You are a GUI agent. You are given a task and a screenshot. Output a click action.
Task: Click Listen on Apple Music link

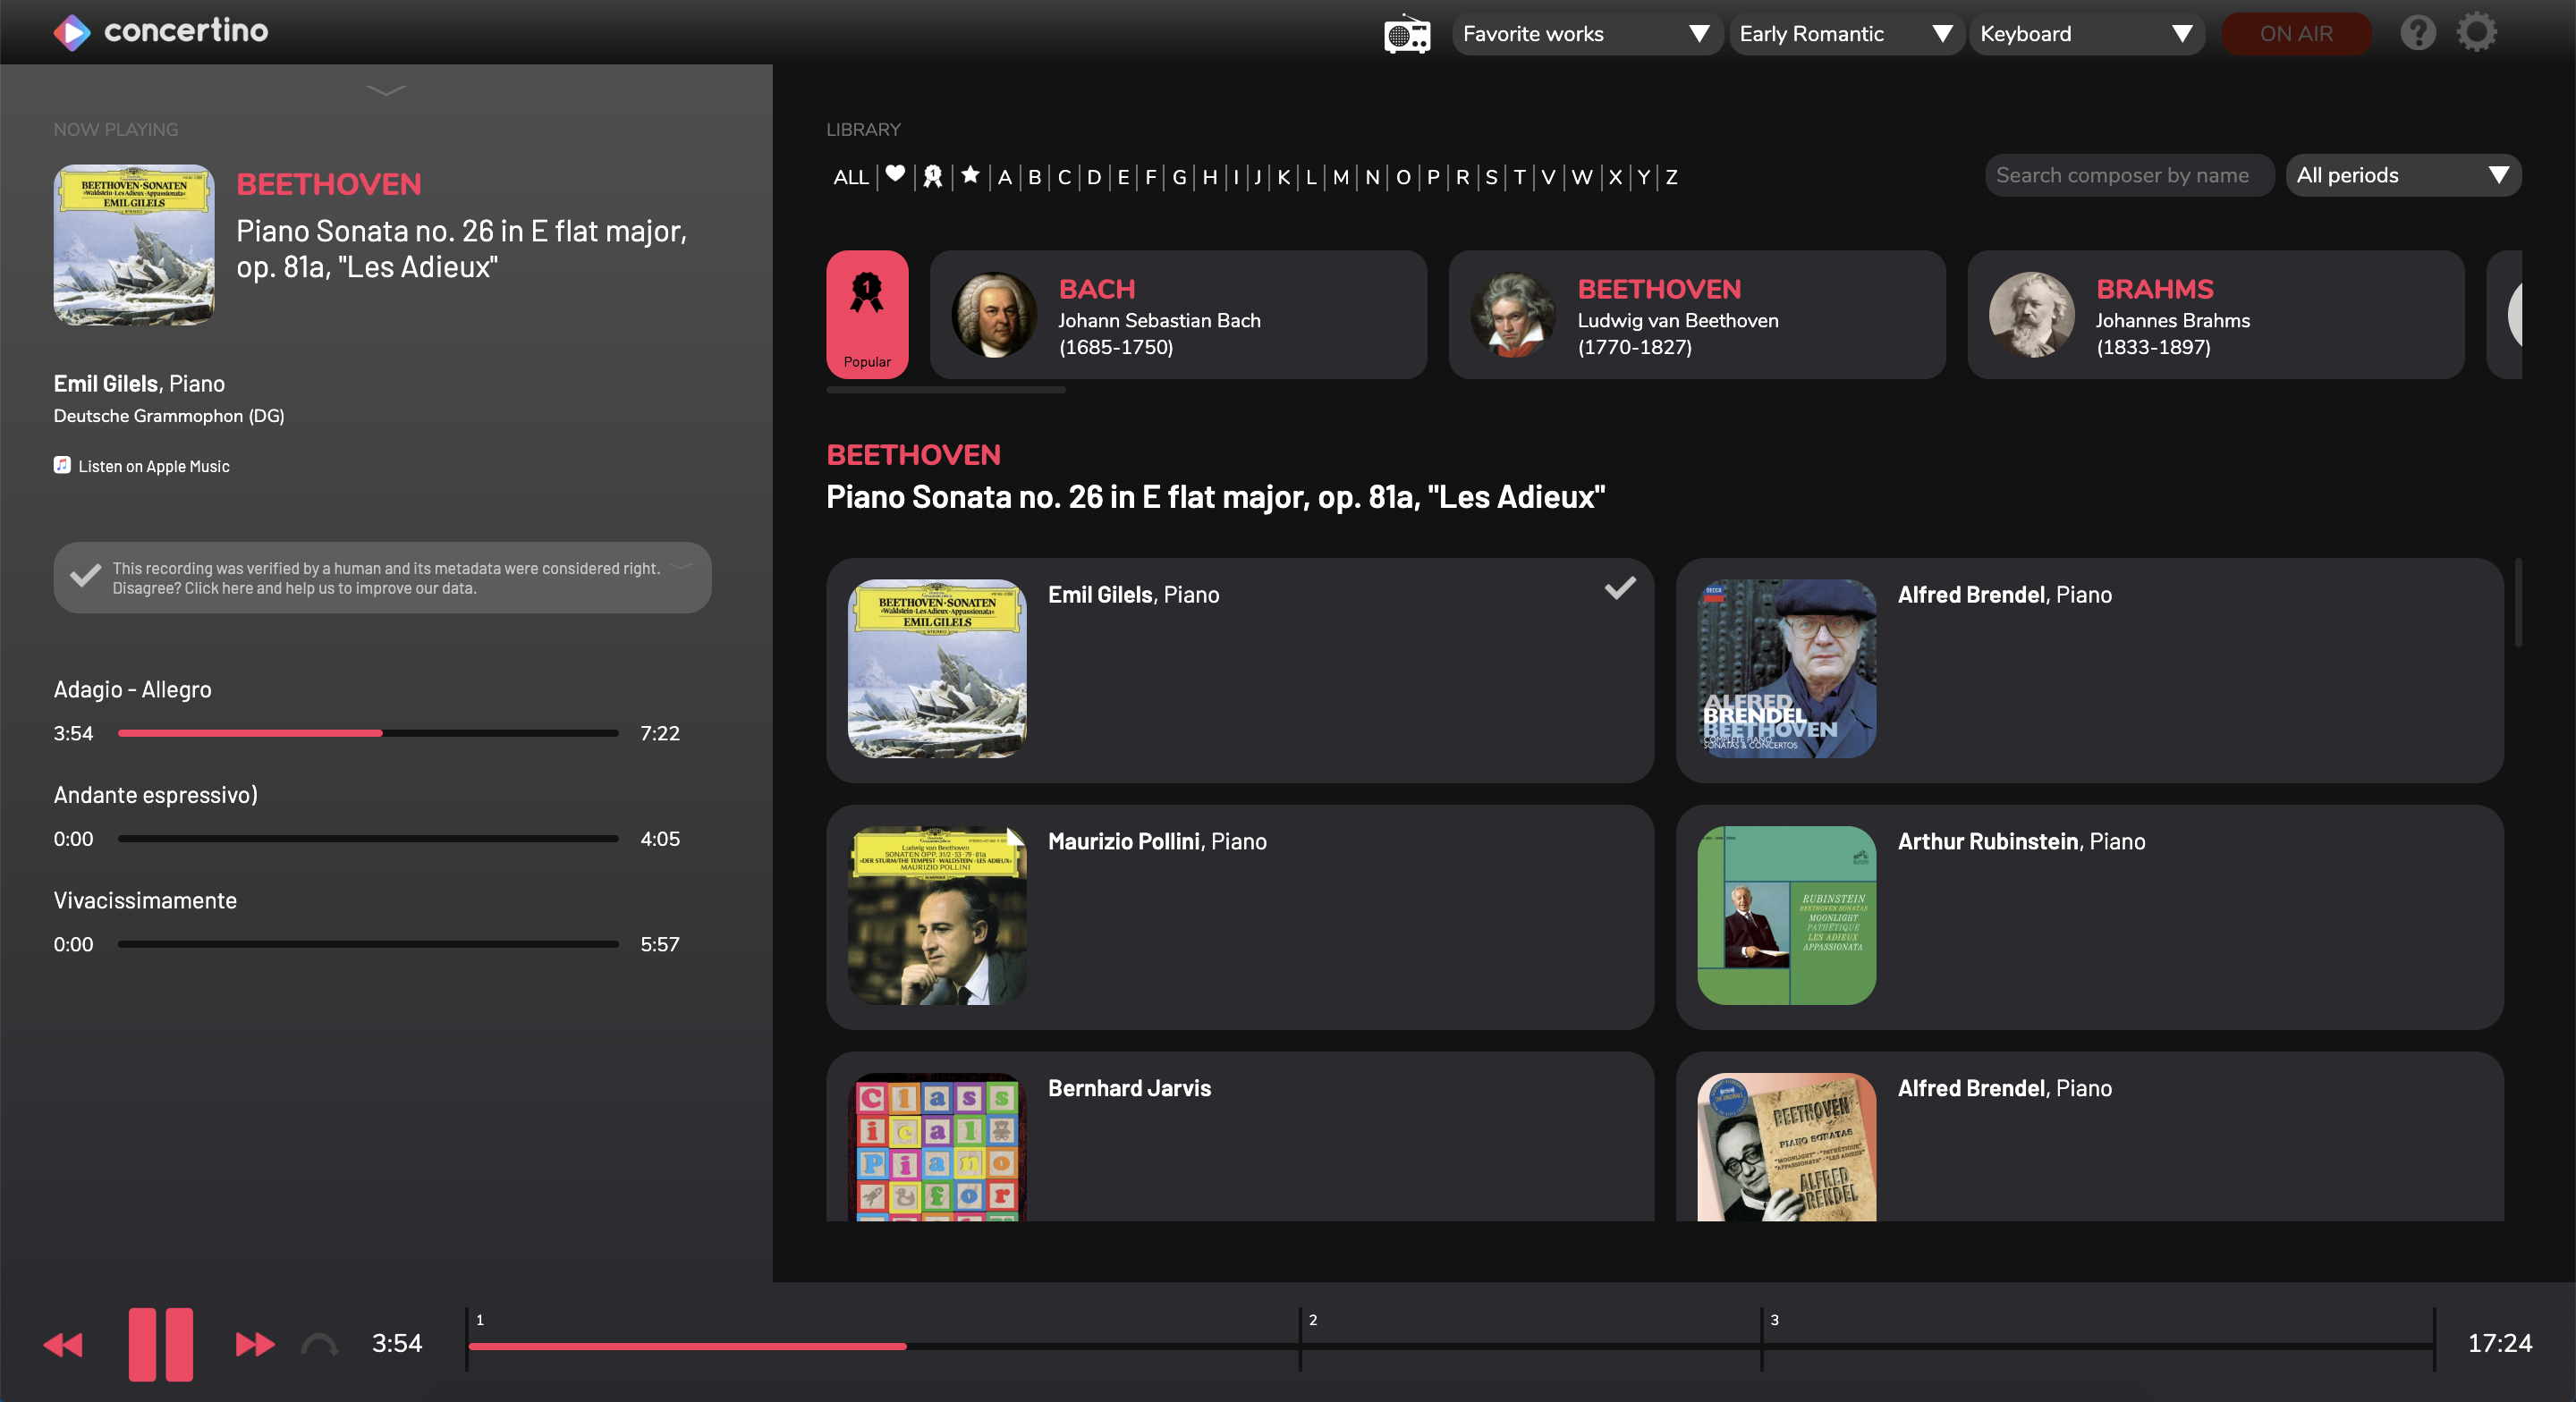tap(154, 466)
